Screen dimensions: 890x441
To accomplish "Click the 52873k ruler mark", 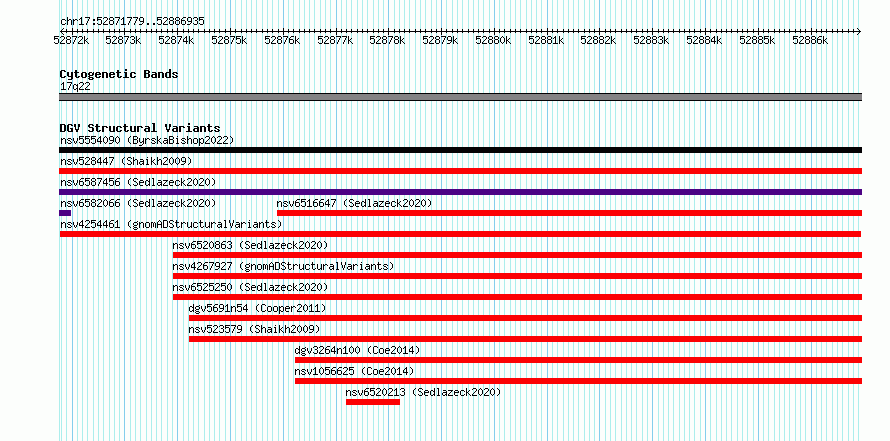I will pos(124,40).
